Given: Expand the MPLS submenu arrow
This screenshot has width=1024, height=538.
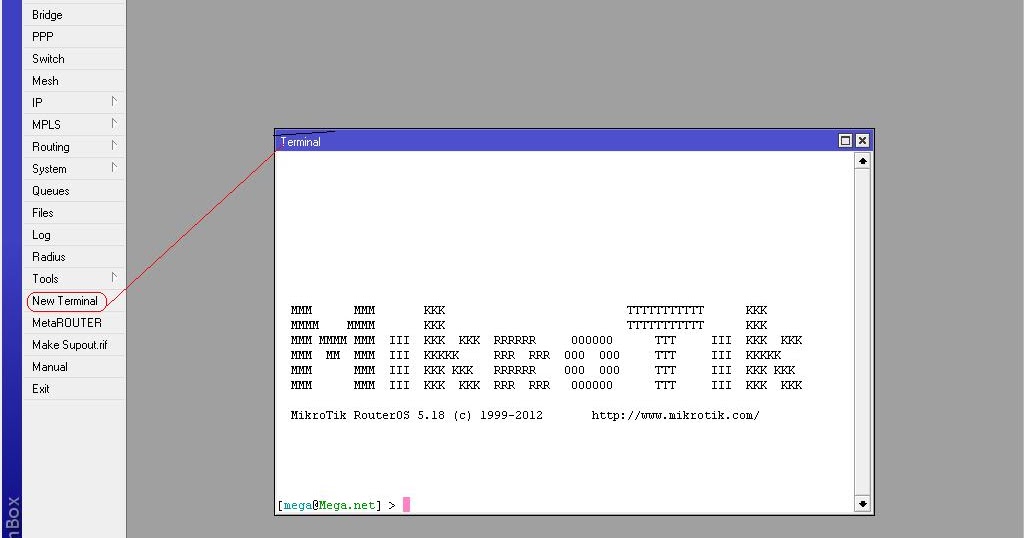Looking at the screenshot, I should [114, 123].
